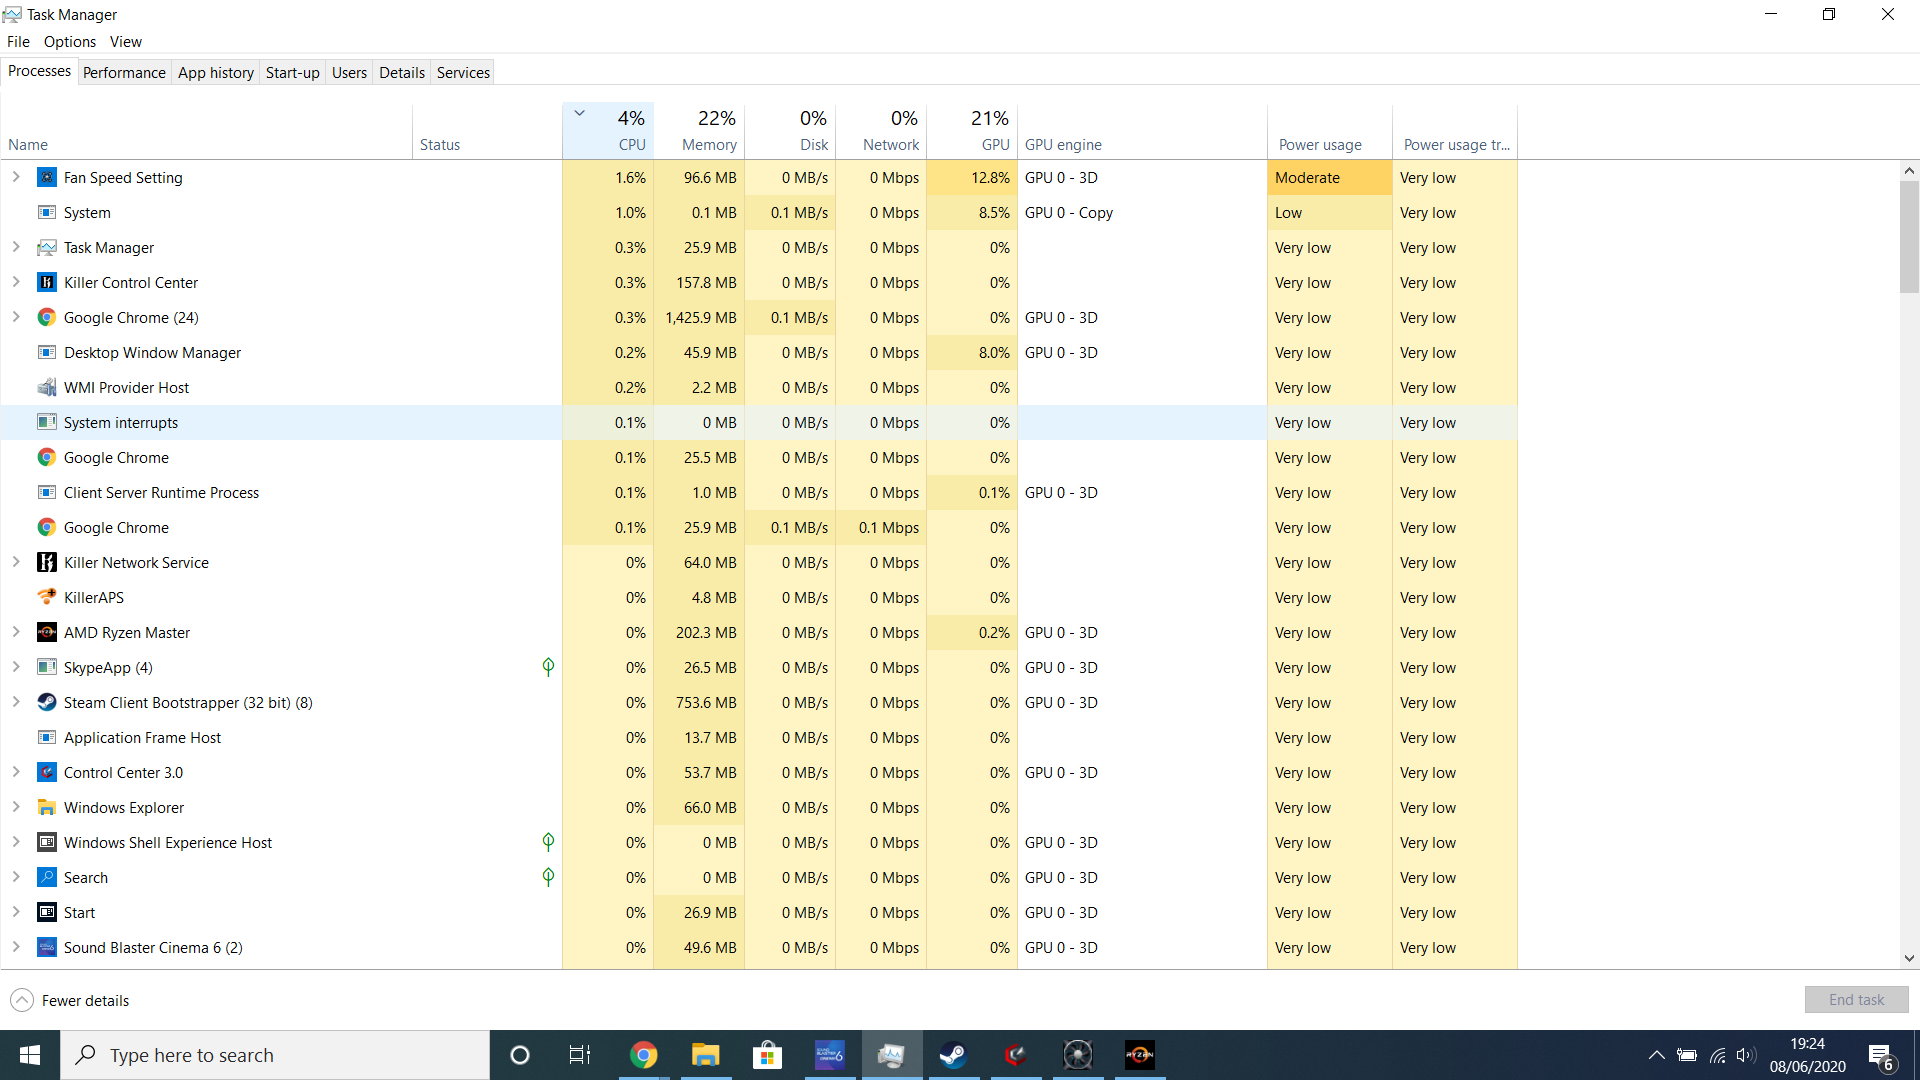The image size is (1920, 1080).
Task: Sort by the Name column header
Action: [x=206, y=131]
